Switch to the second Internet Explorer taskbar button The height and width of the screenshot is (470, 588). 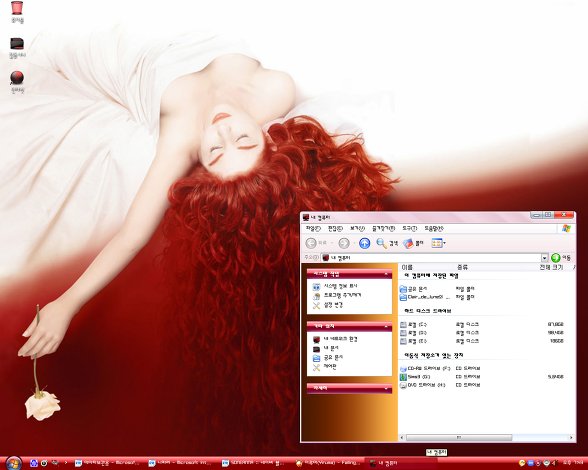click(181, 463)
